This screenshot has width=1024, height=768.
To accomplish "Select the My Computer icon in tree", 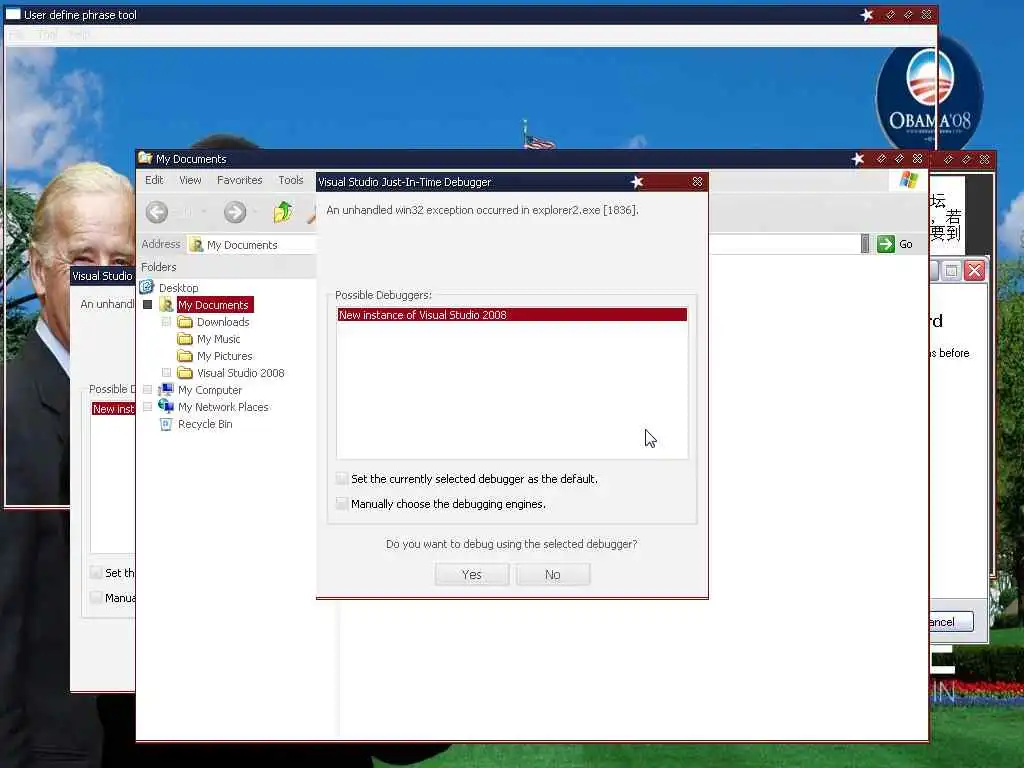I will (167, 390).
